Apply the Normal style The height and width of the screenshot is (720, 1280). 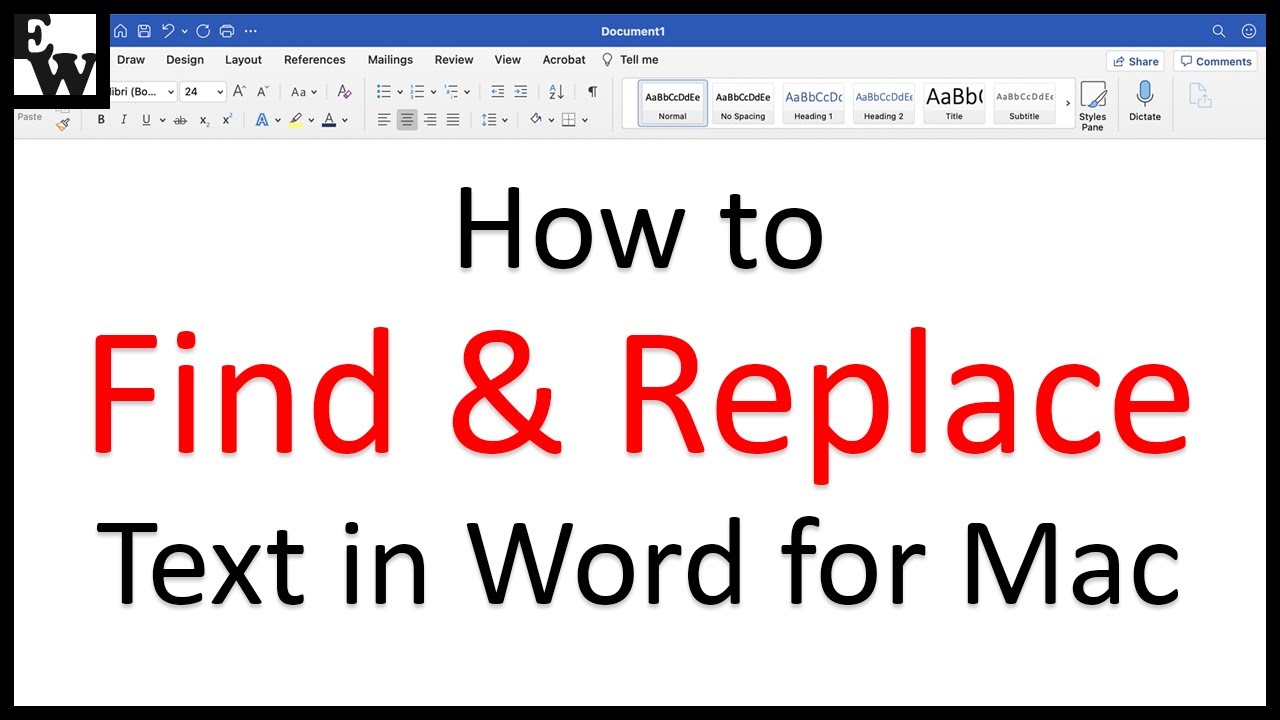click(x=673, y=103)
